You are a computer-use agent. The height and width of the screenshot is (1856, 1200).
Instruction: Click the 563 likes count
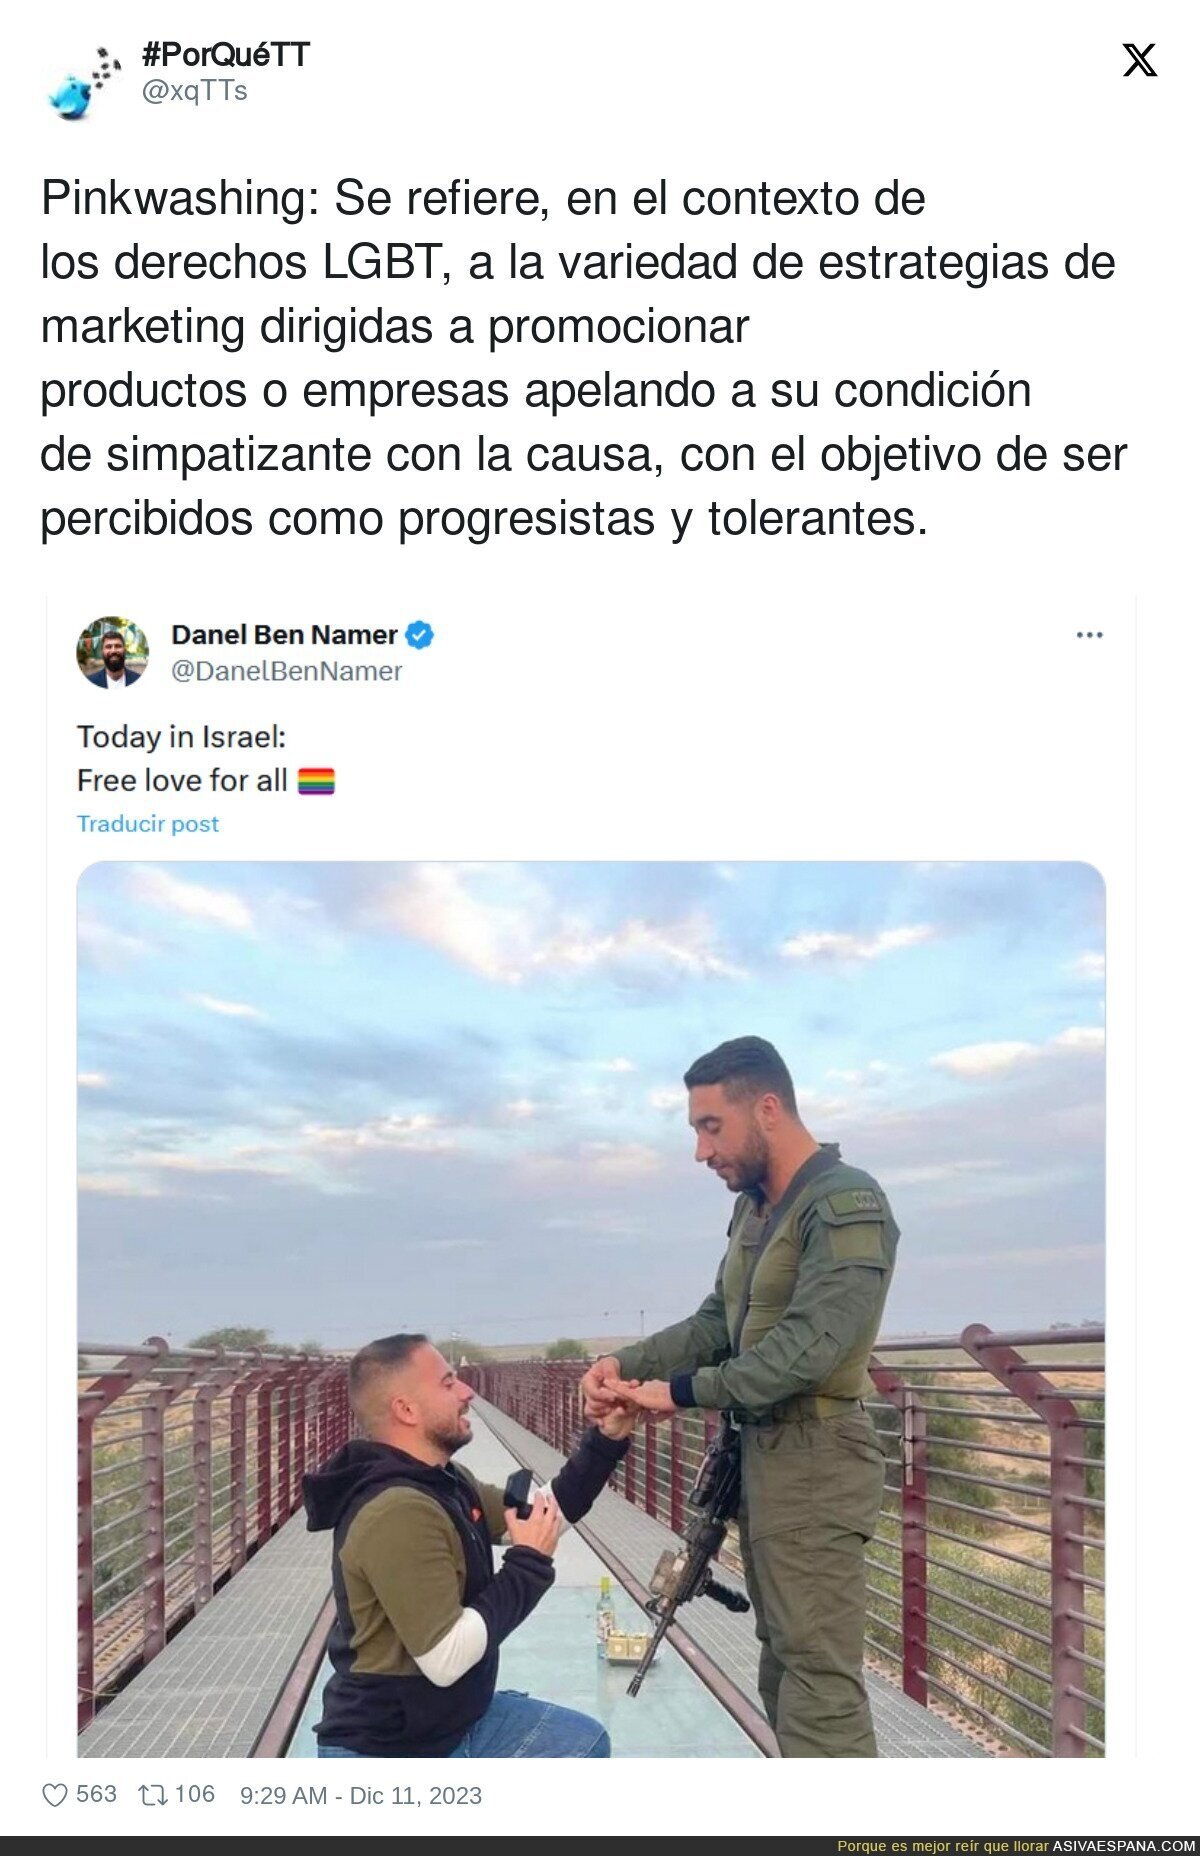pyautogui.click(x=97, y=1794)
